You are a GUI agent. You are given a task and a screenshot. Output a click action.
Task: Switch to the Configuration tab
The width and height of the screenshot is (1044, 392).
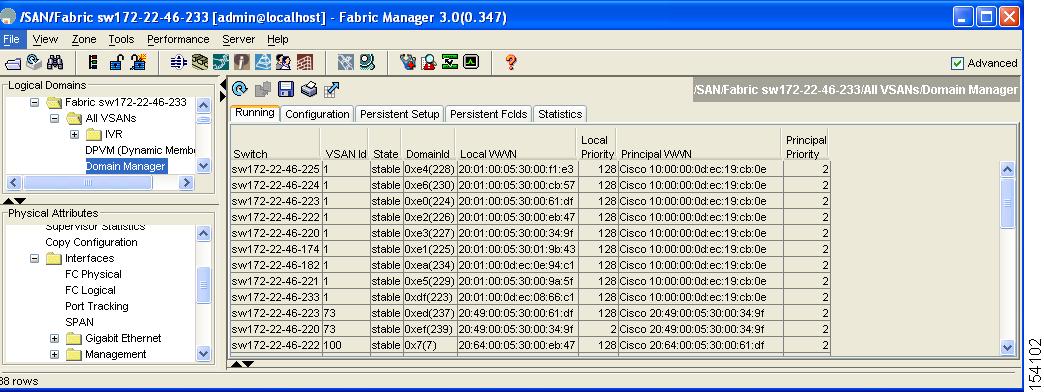tap(317, 114)
